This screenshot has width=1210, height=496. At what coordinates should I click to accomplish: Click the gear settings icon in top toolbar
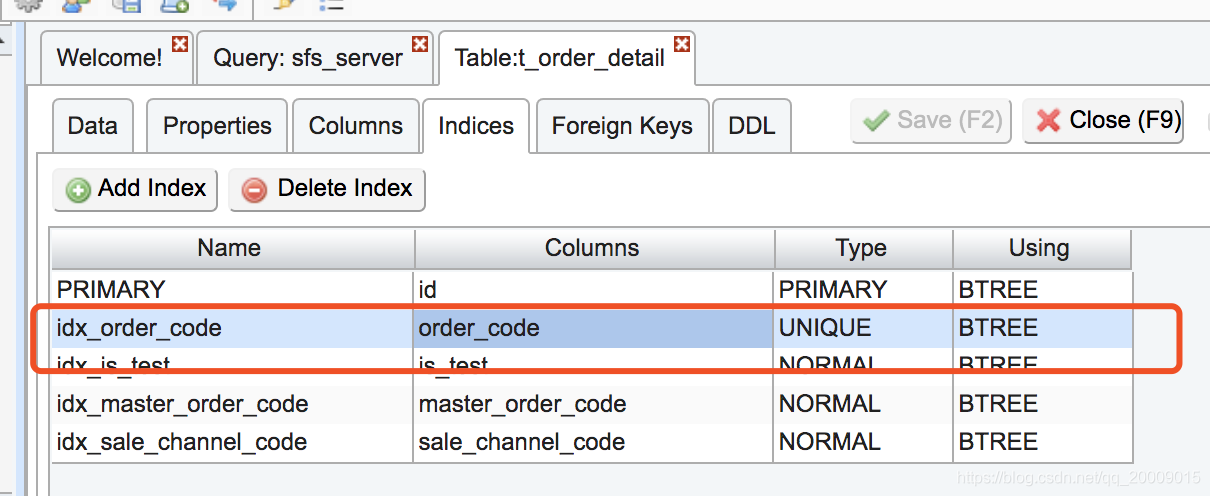29,5
